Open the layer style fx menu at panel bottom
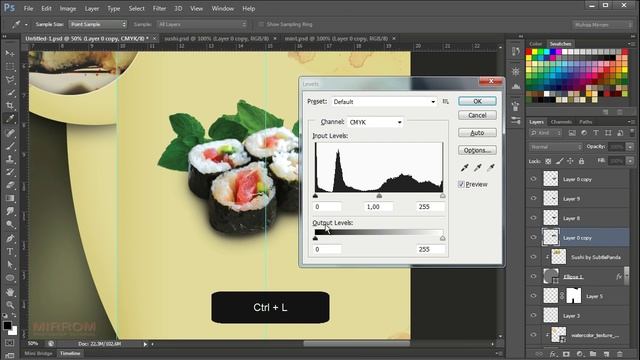The height and width of the screenshot is (360, 640). (553, 354)
